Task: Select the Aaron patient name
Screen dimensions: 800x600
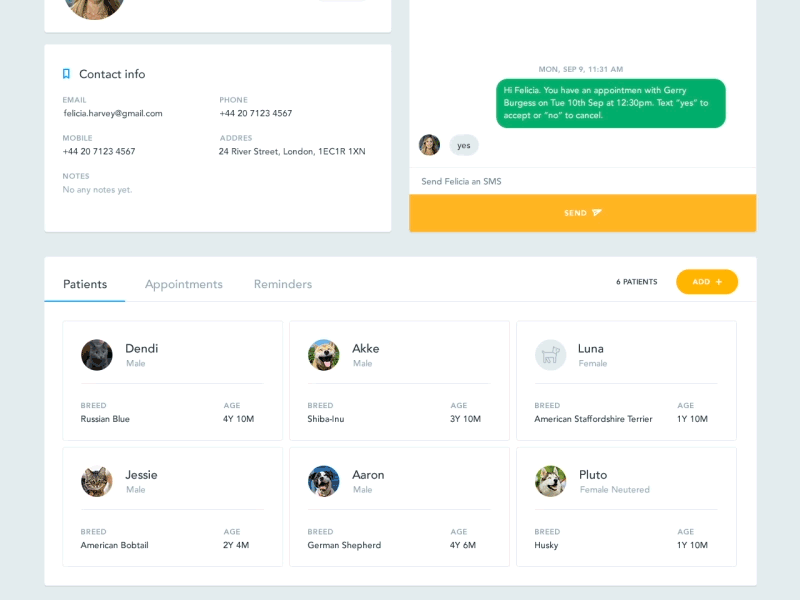Action: 368,475
